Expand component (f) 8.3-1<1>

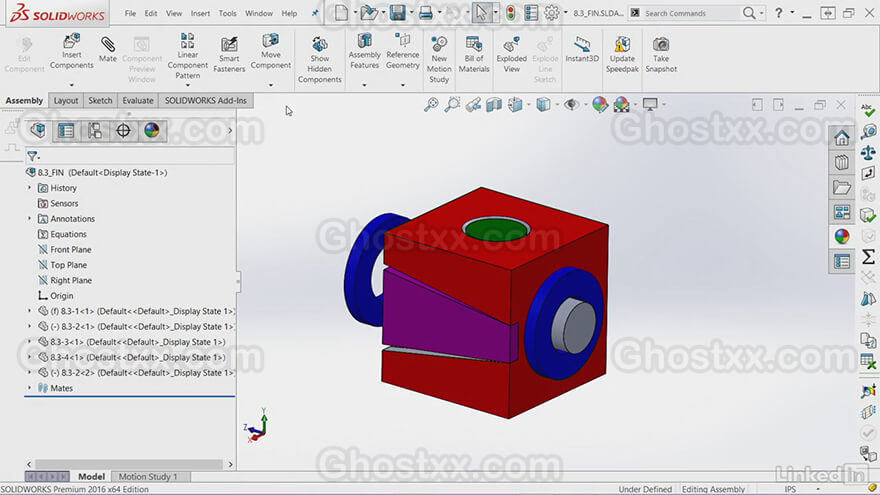pos(30,311)
